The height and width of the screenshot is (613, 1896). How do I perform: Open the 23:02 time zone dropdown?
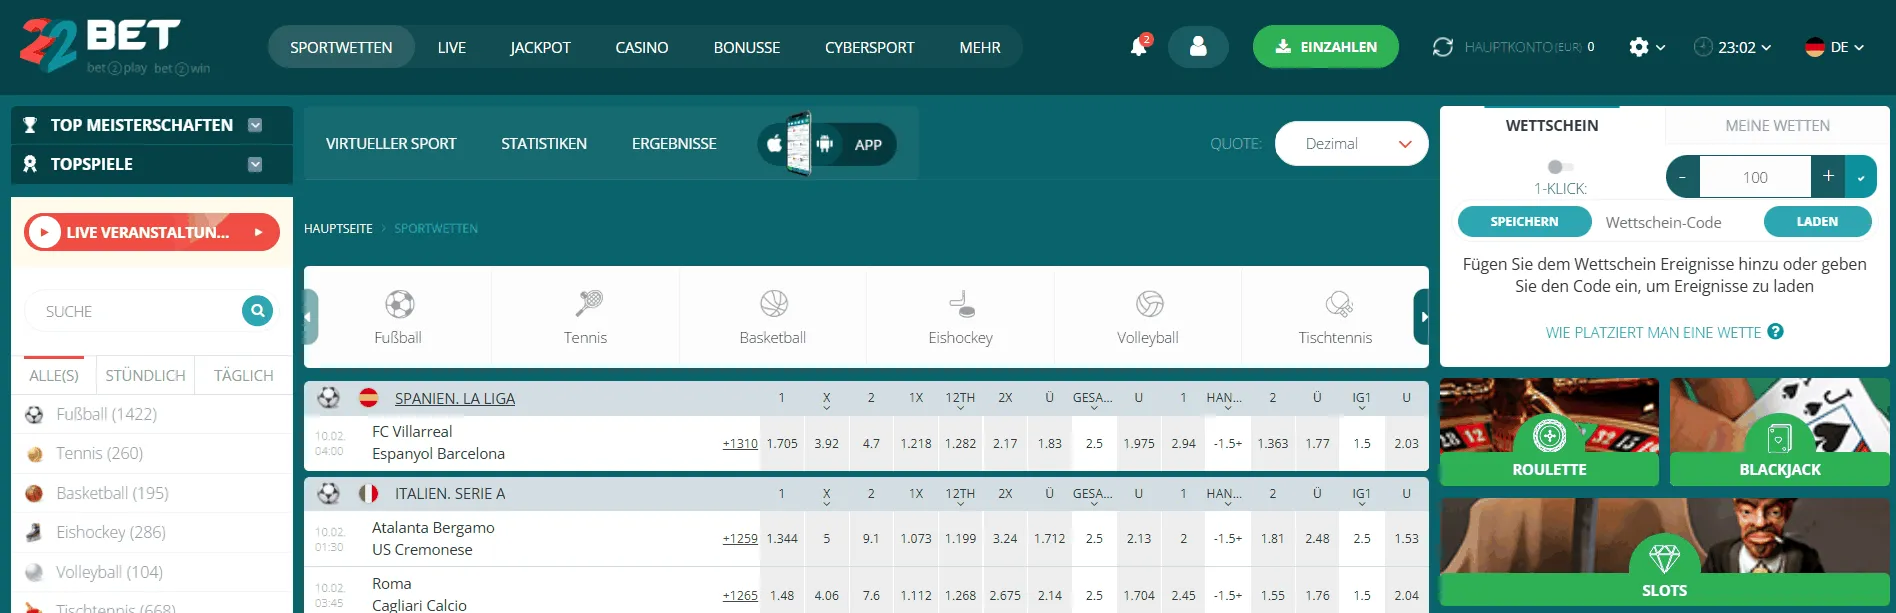click(1732, 47)
